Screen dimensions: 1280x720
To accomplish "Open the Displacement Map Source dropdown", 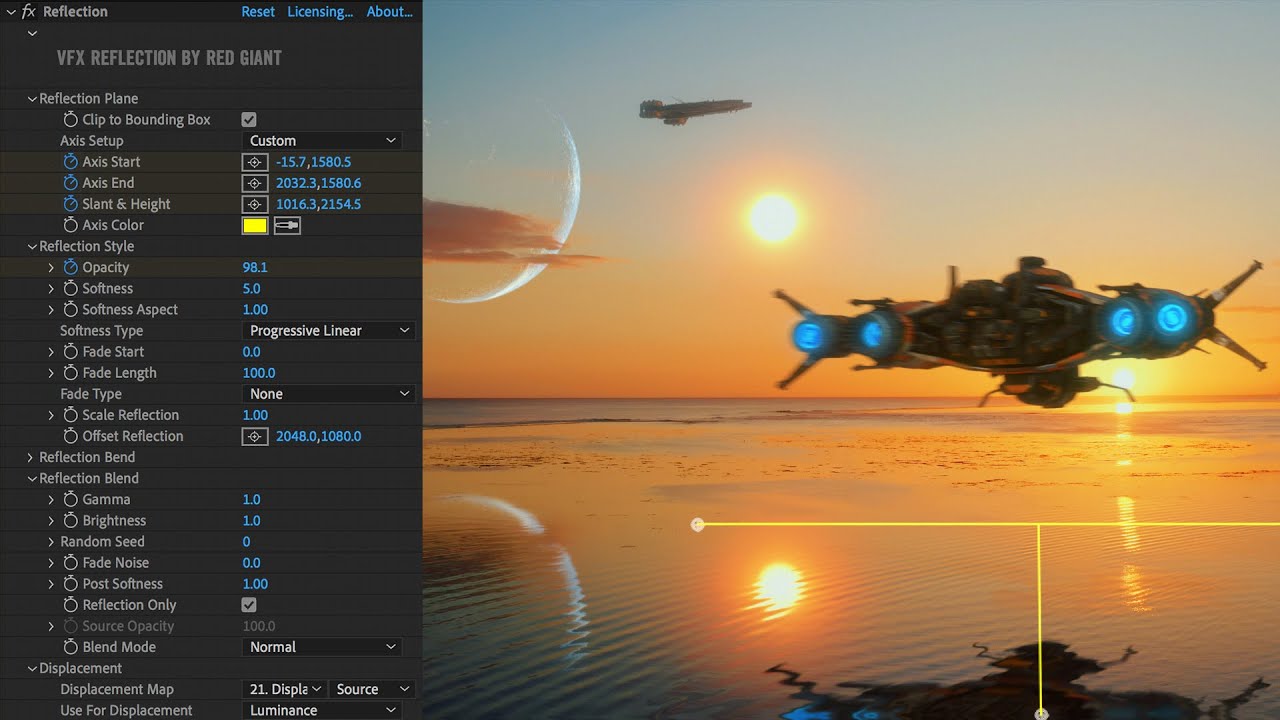I will click(x=371, y=689).
